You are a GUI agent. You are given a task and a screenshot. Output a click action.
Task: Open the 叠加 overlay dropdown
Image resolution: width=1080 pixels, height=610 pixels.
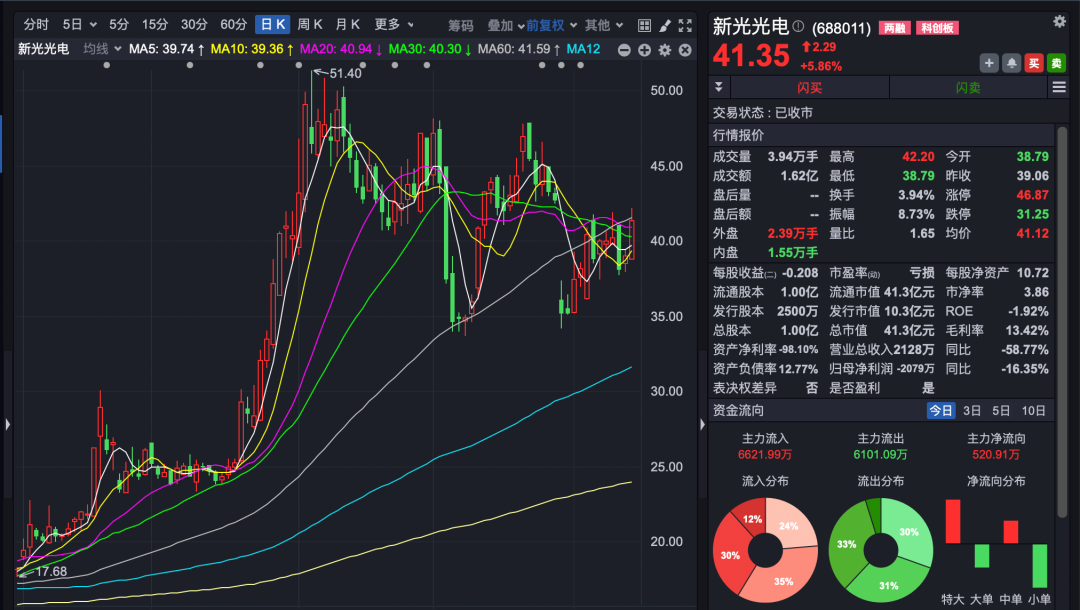[506, 25]
